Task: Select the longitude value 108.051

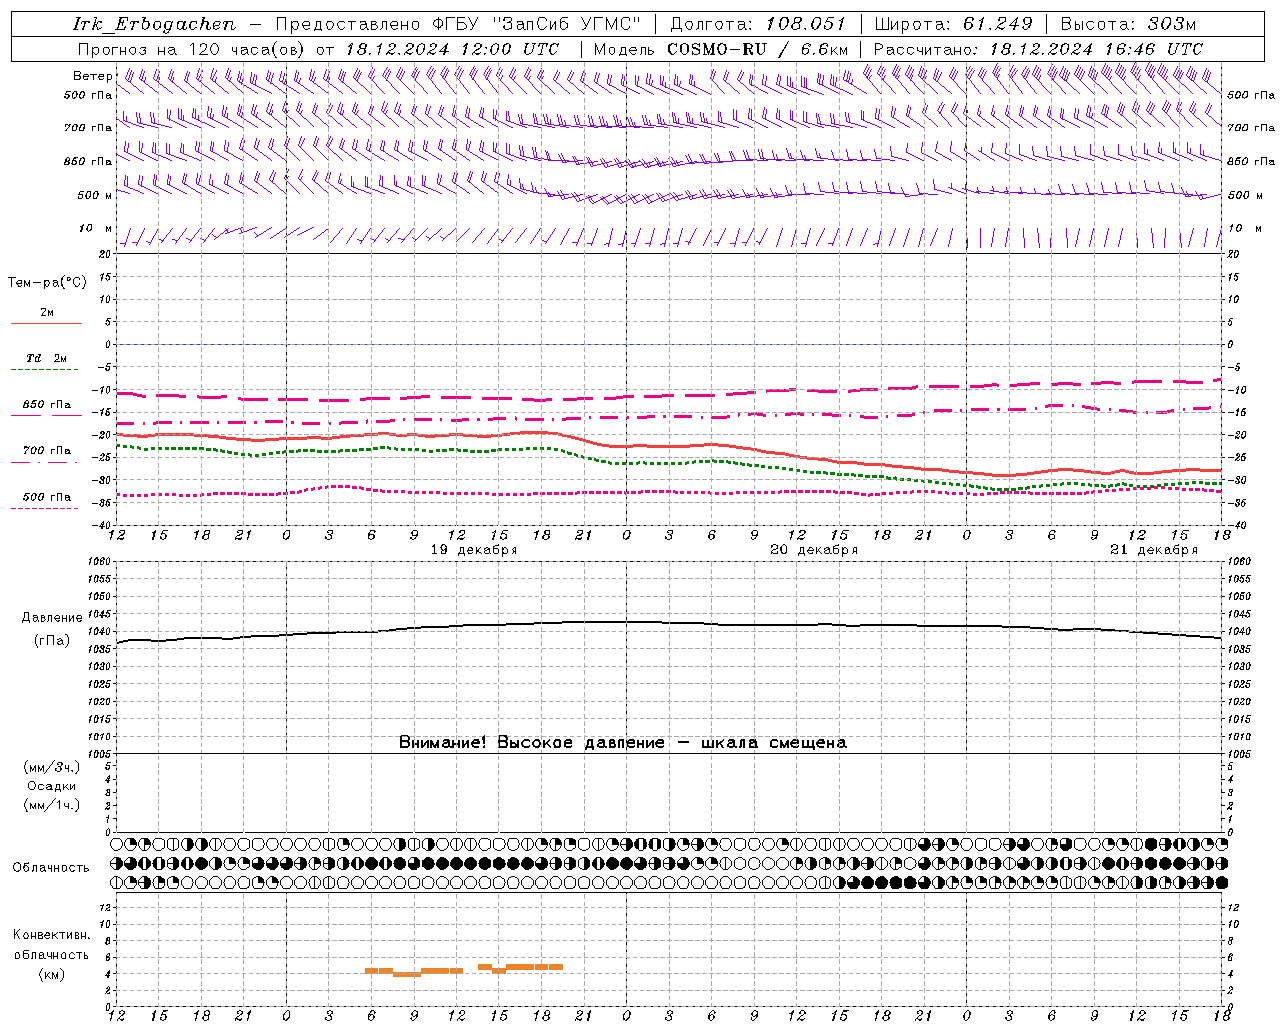Action: click(x=806, y=24)
